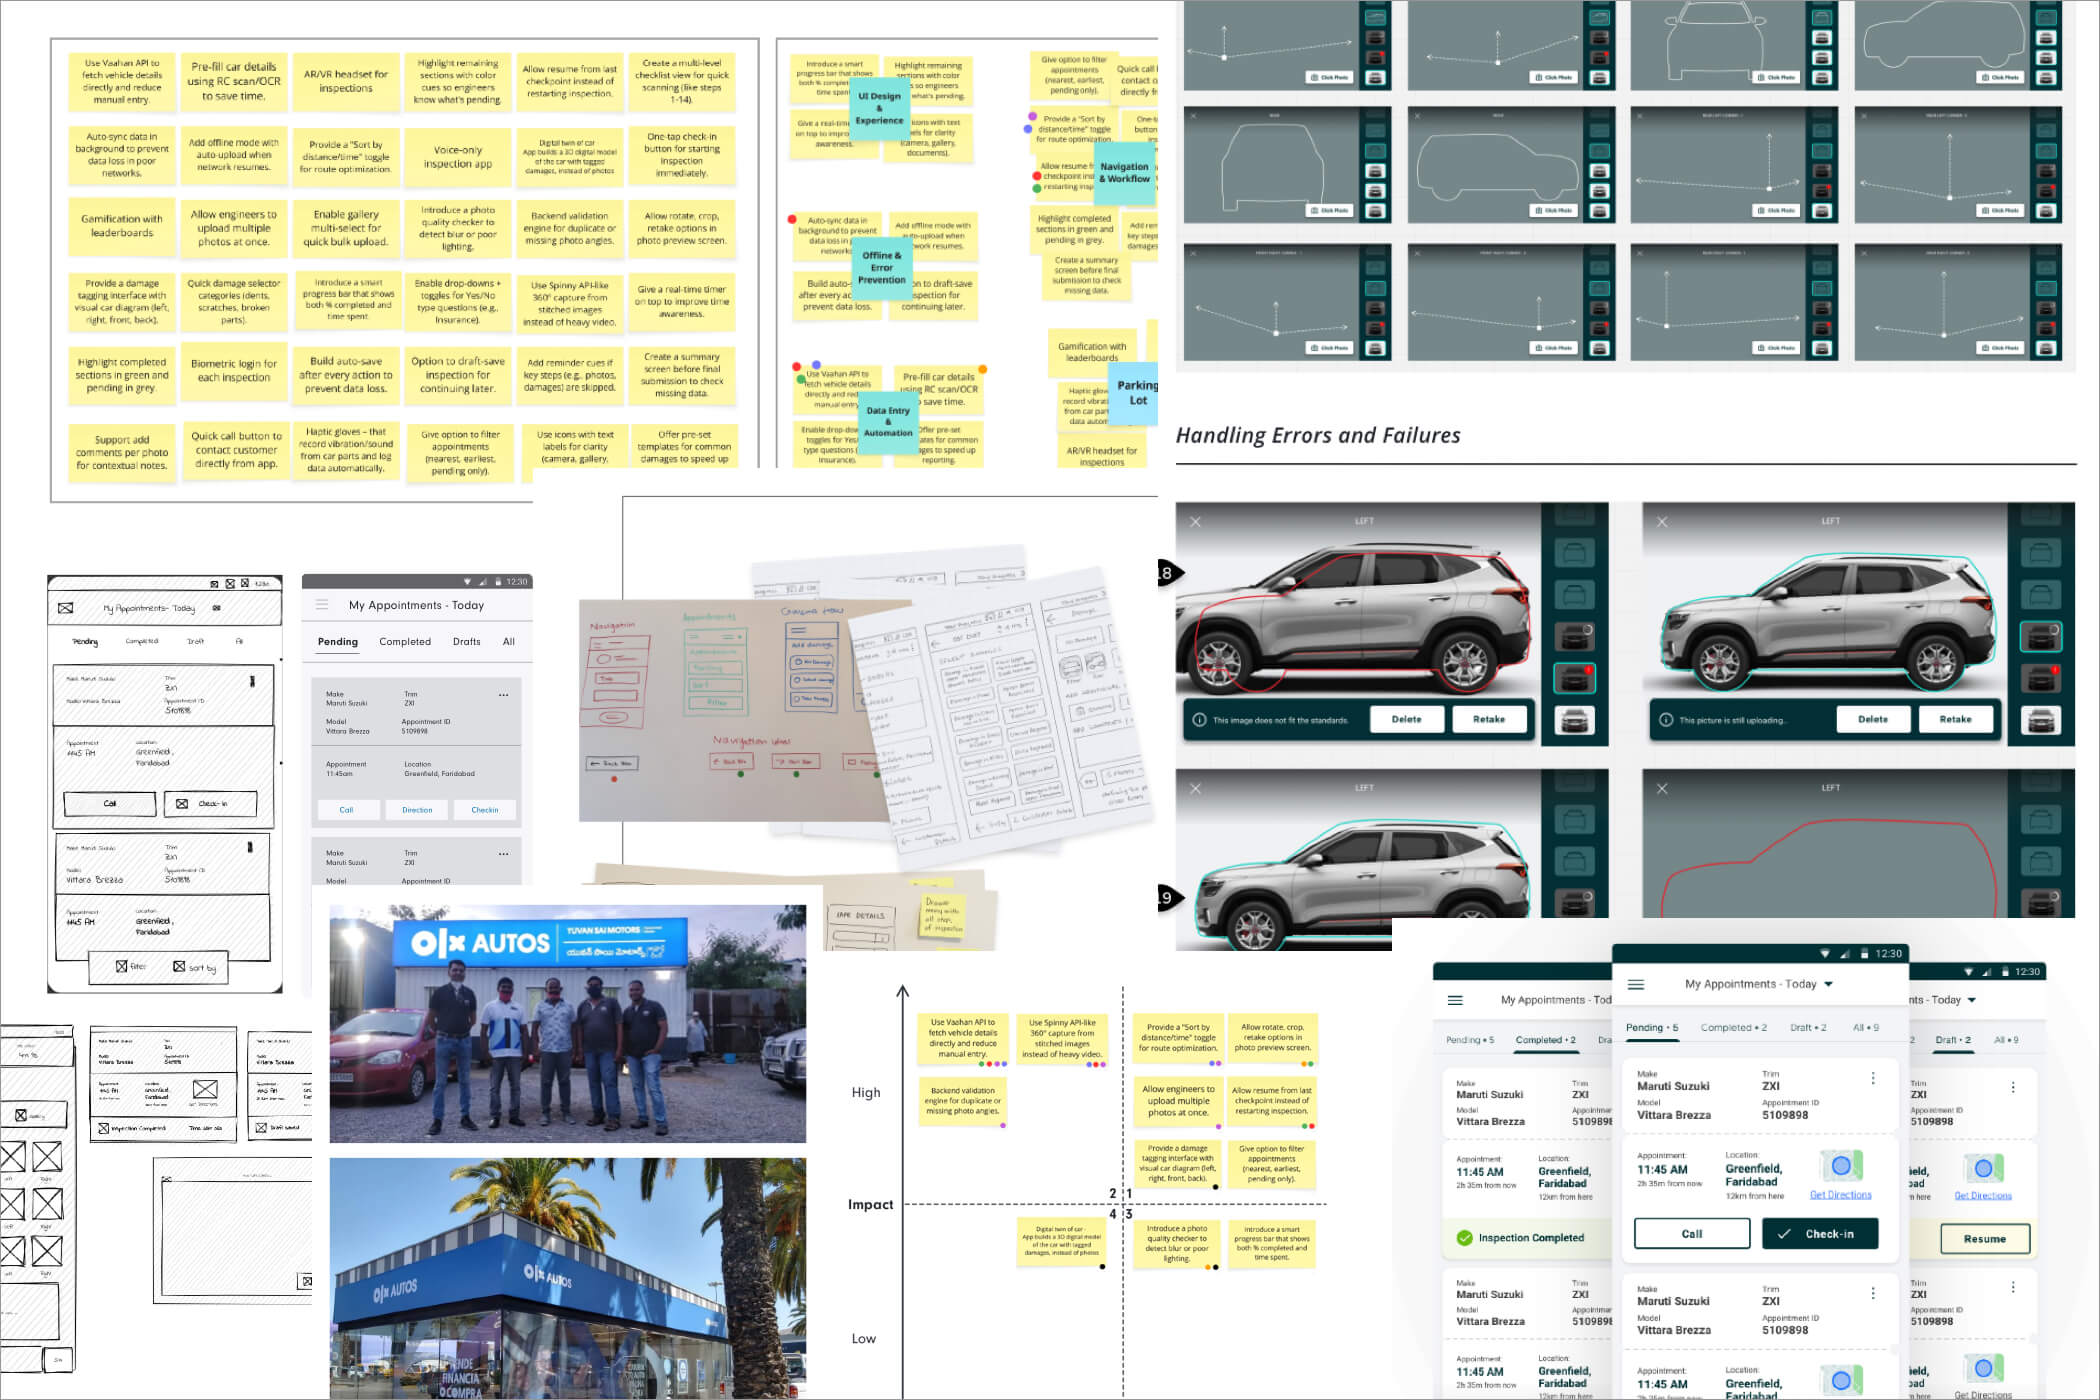Open ellipsis menu on grey wireframe appointment card
This screenshot has height=1400, width=2100.
503,695
